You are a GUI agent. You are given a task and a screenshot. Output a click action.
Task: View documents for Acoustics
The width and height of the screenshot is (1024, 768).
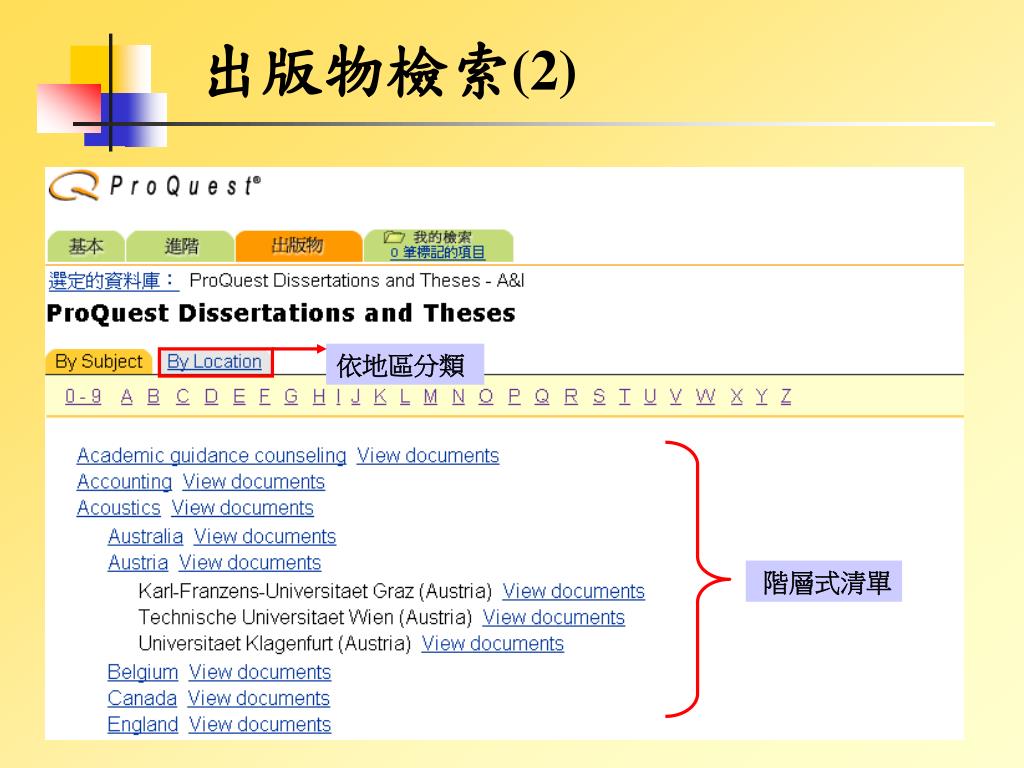click(x=242, y=508)
